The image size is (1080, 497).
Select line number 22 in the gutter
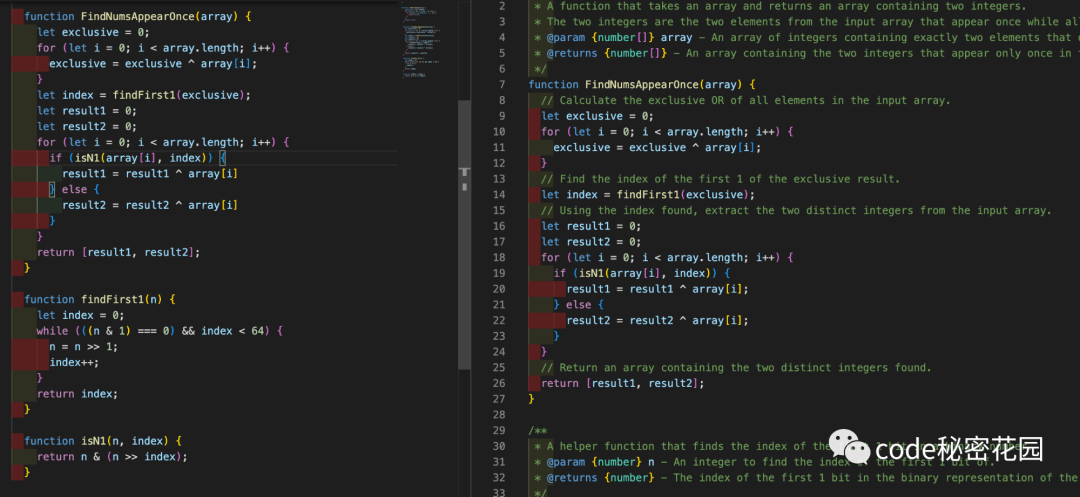tap(499, 321)
